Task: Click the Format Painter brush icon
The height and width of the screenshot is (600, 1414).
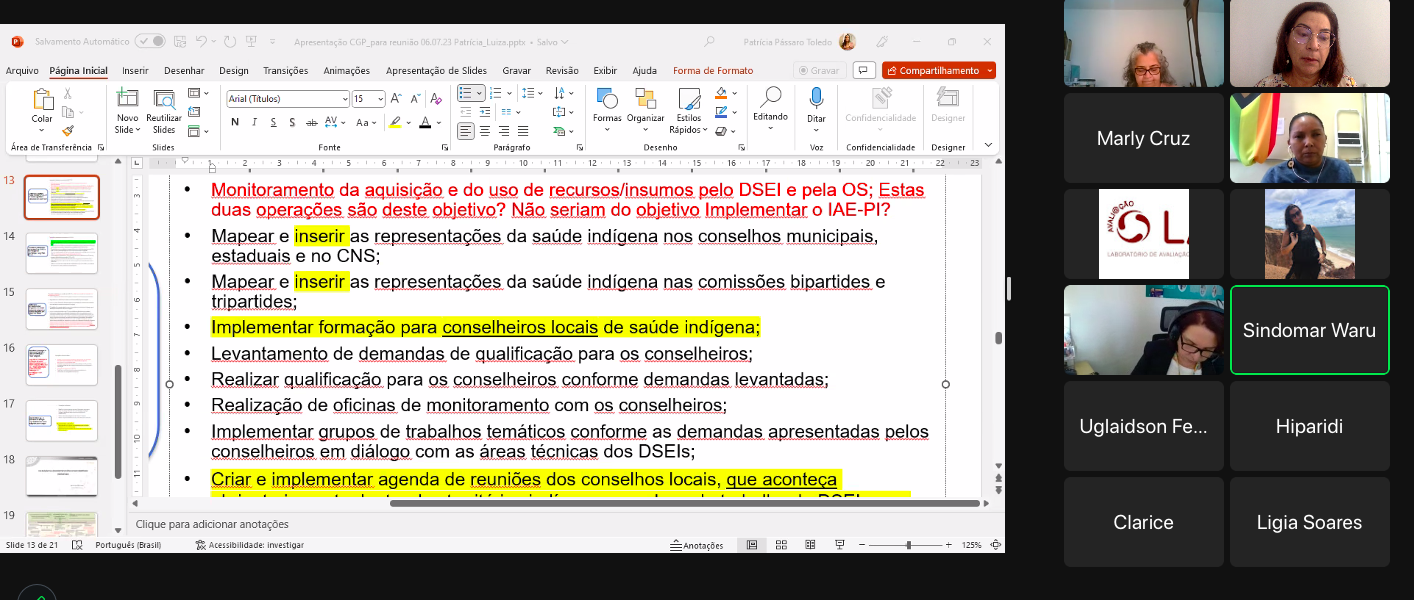Action: 68,130
